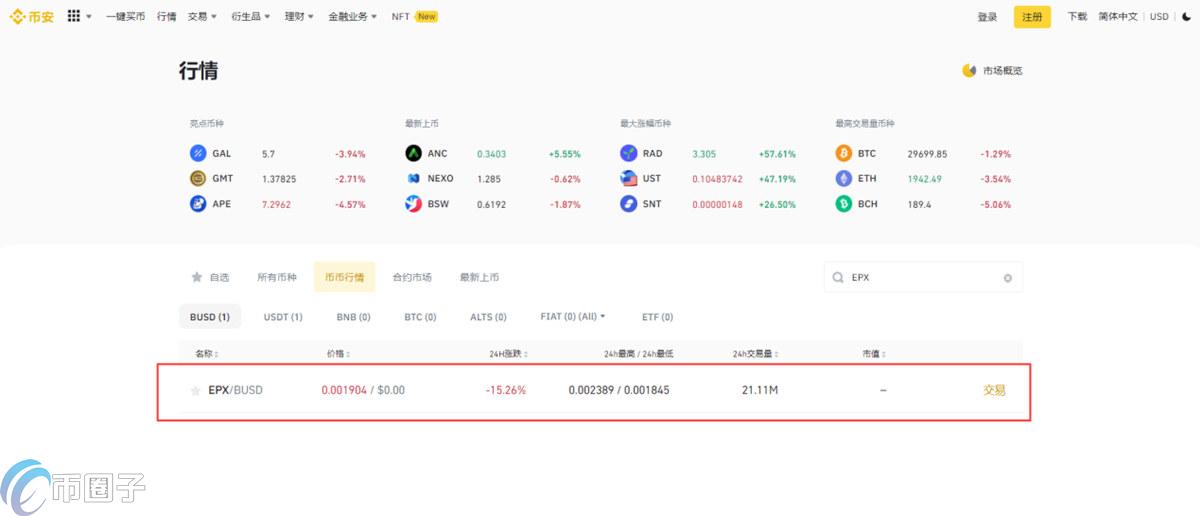Sort by 名称 column
The image size is (1200, 516).
[206, 354]
